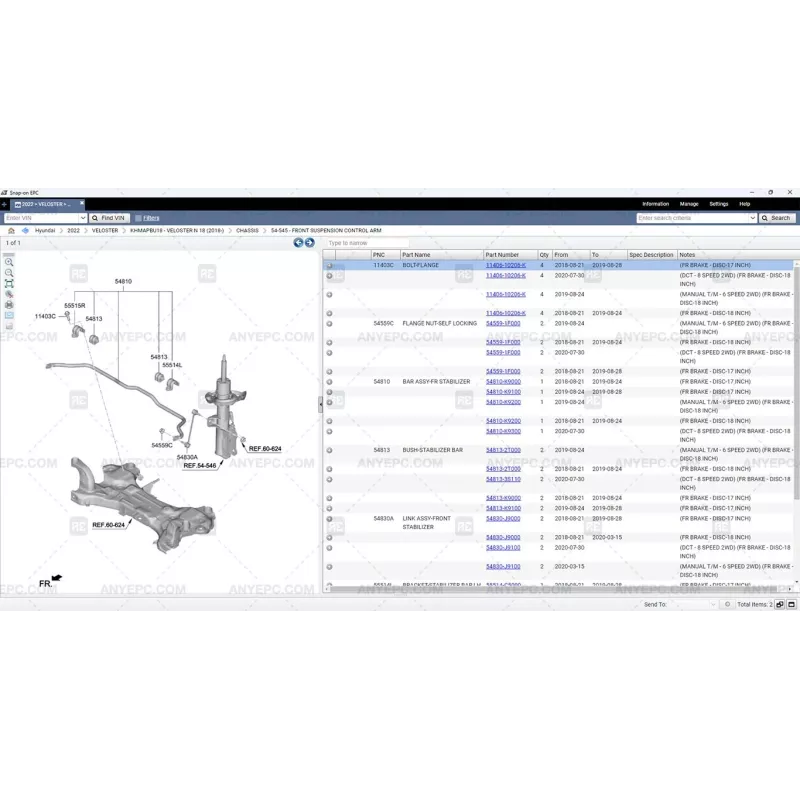Viewport: 800px width, 800px height.
Task: Enable the Filters checkbox
Action: [x=136, y=217]
